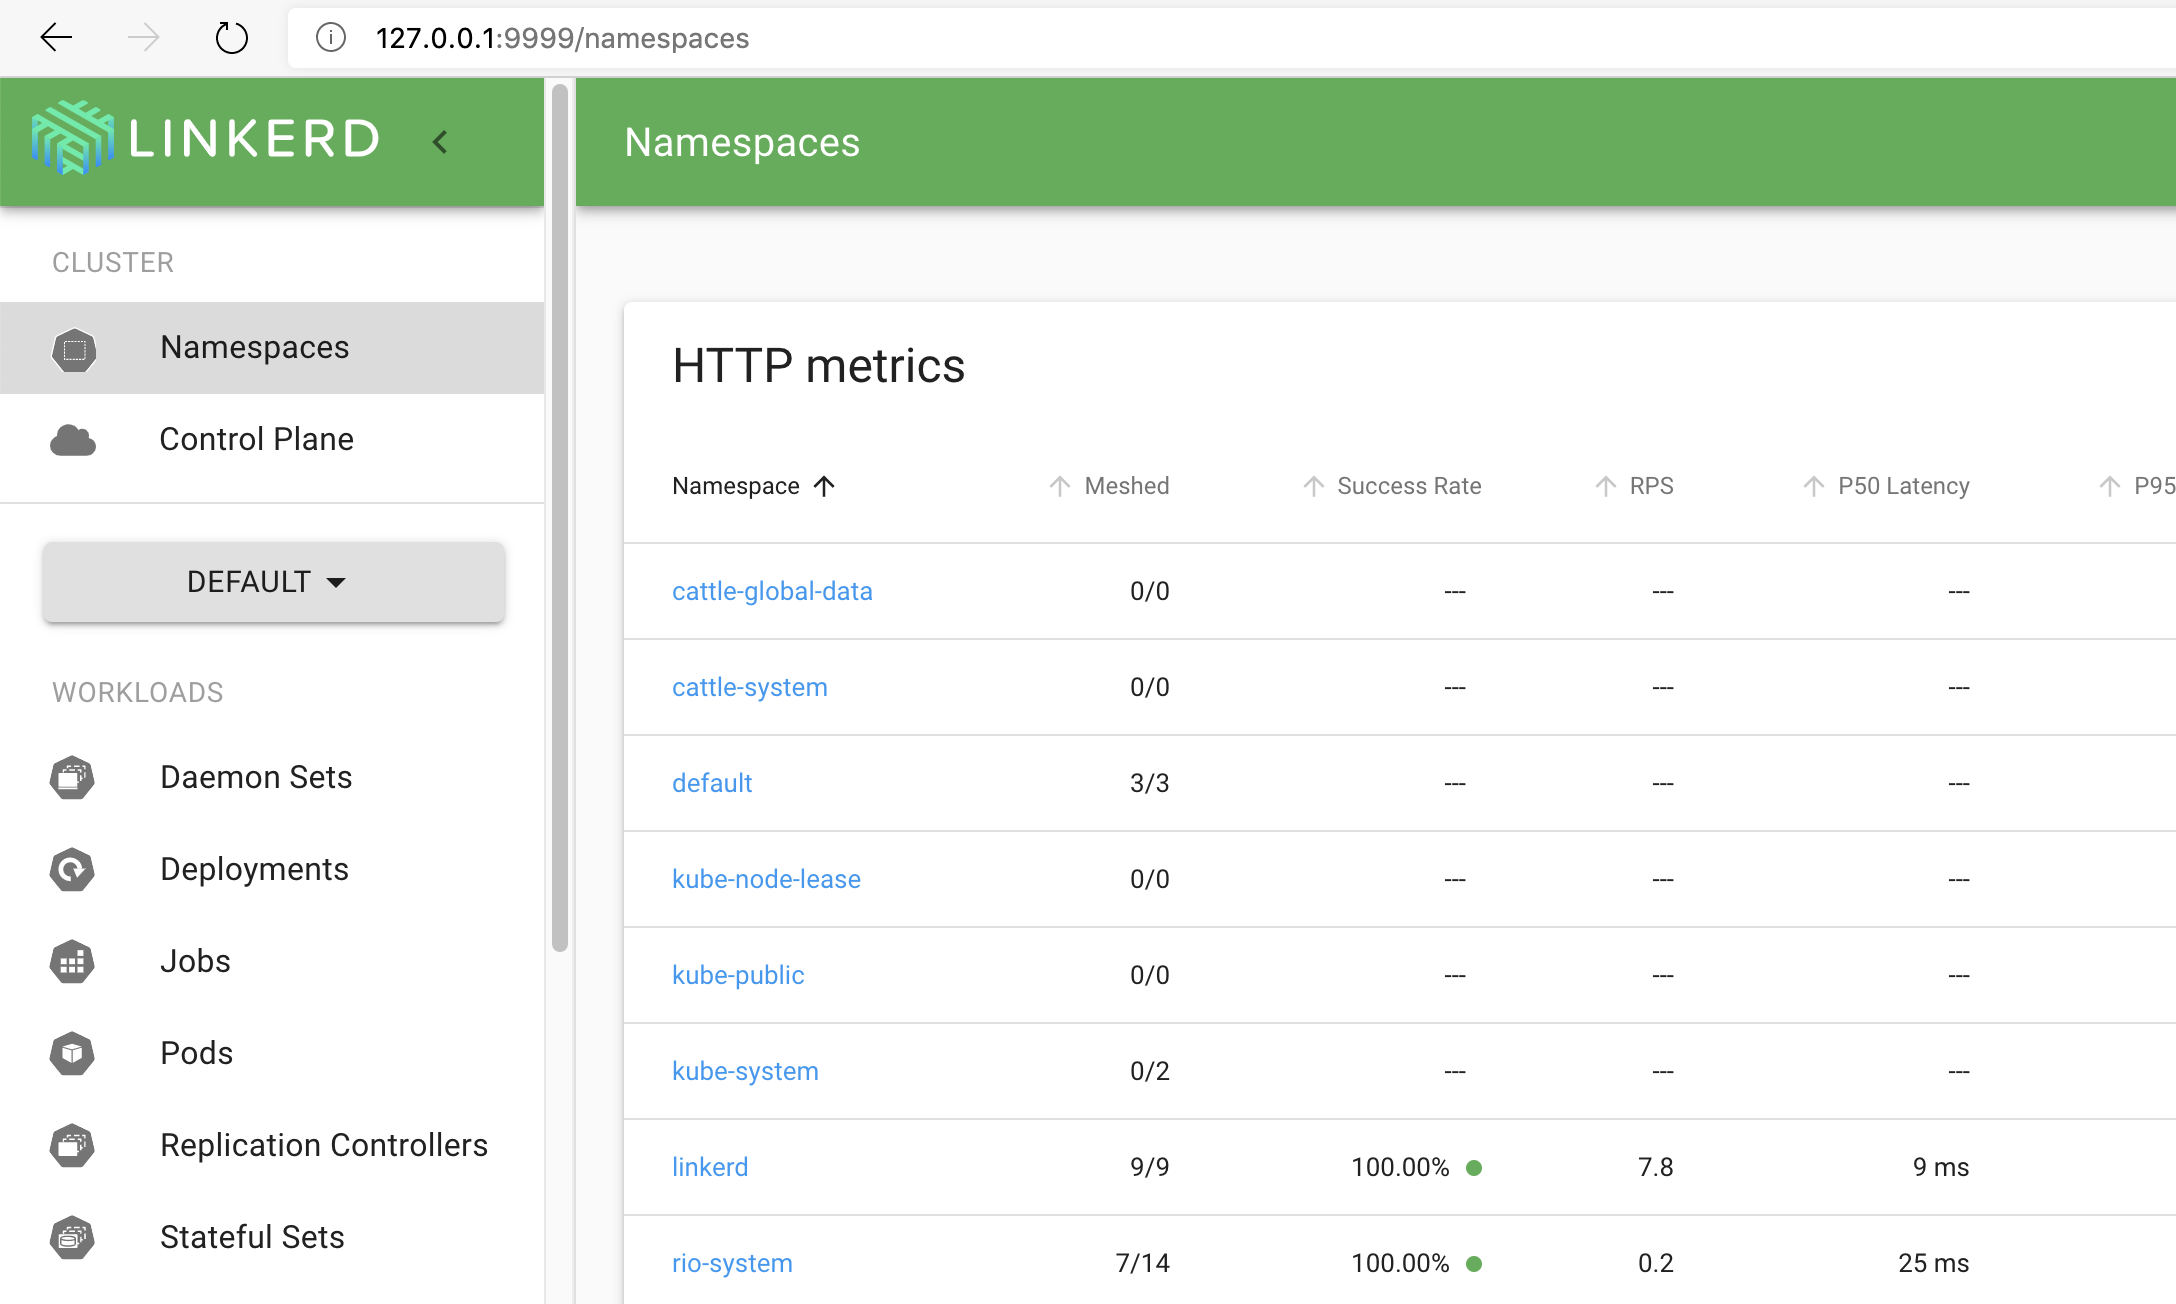Open the kube-public namespace link
This screenshot has width=2176, height=1304.
pos(738,975)
